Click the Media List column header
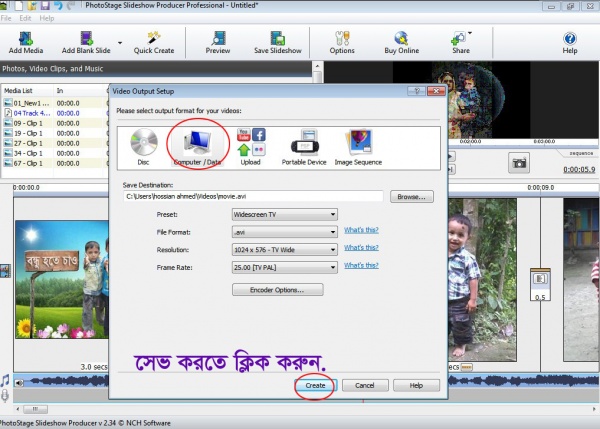 27,91
